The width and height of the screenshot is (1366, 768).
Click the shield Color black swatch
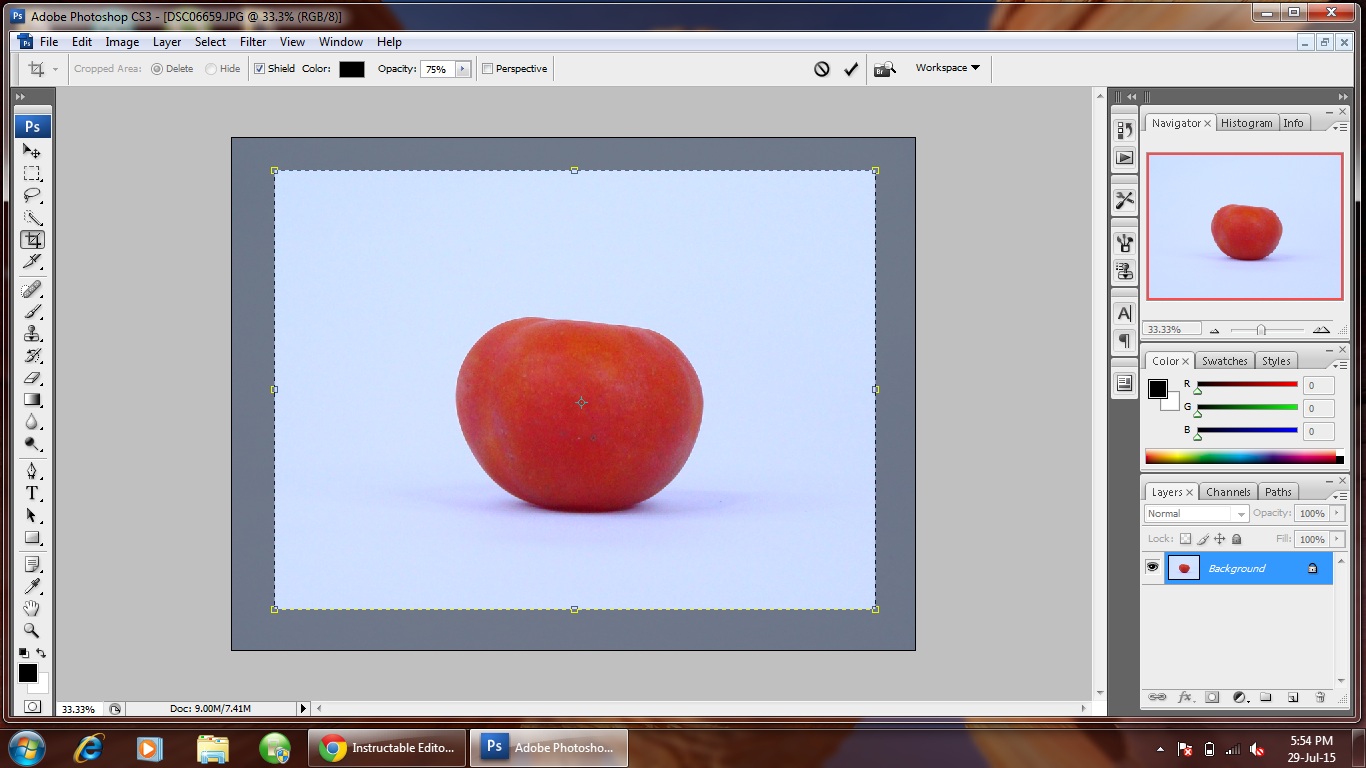point(352,69)
